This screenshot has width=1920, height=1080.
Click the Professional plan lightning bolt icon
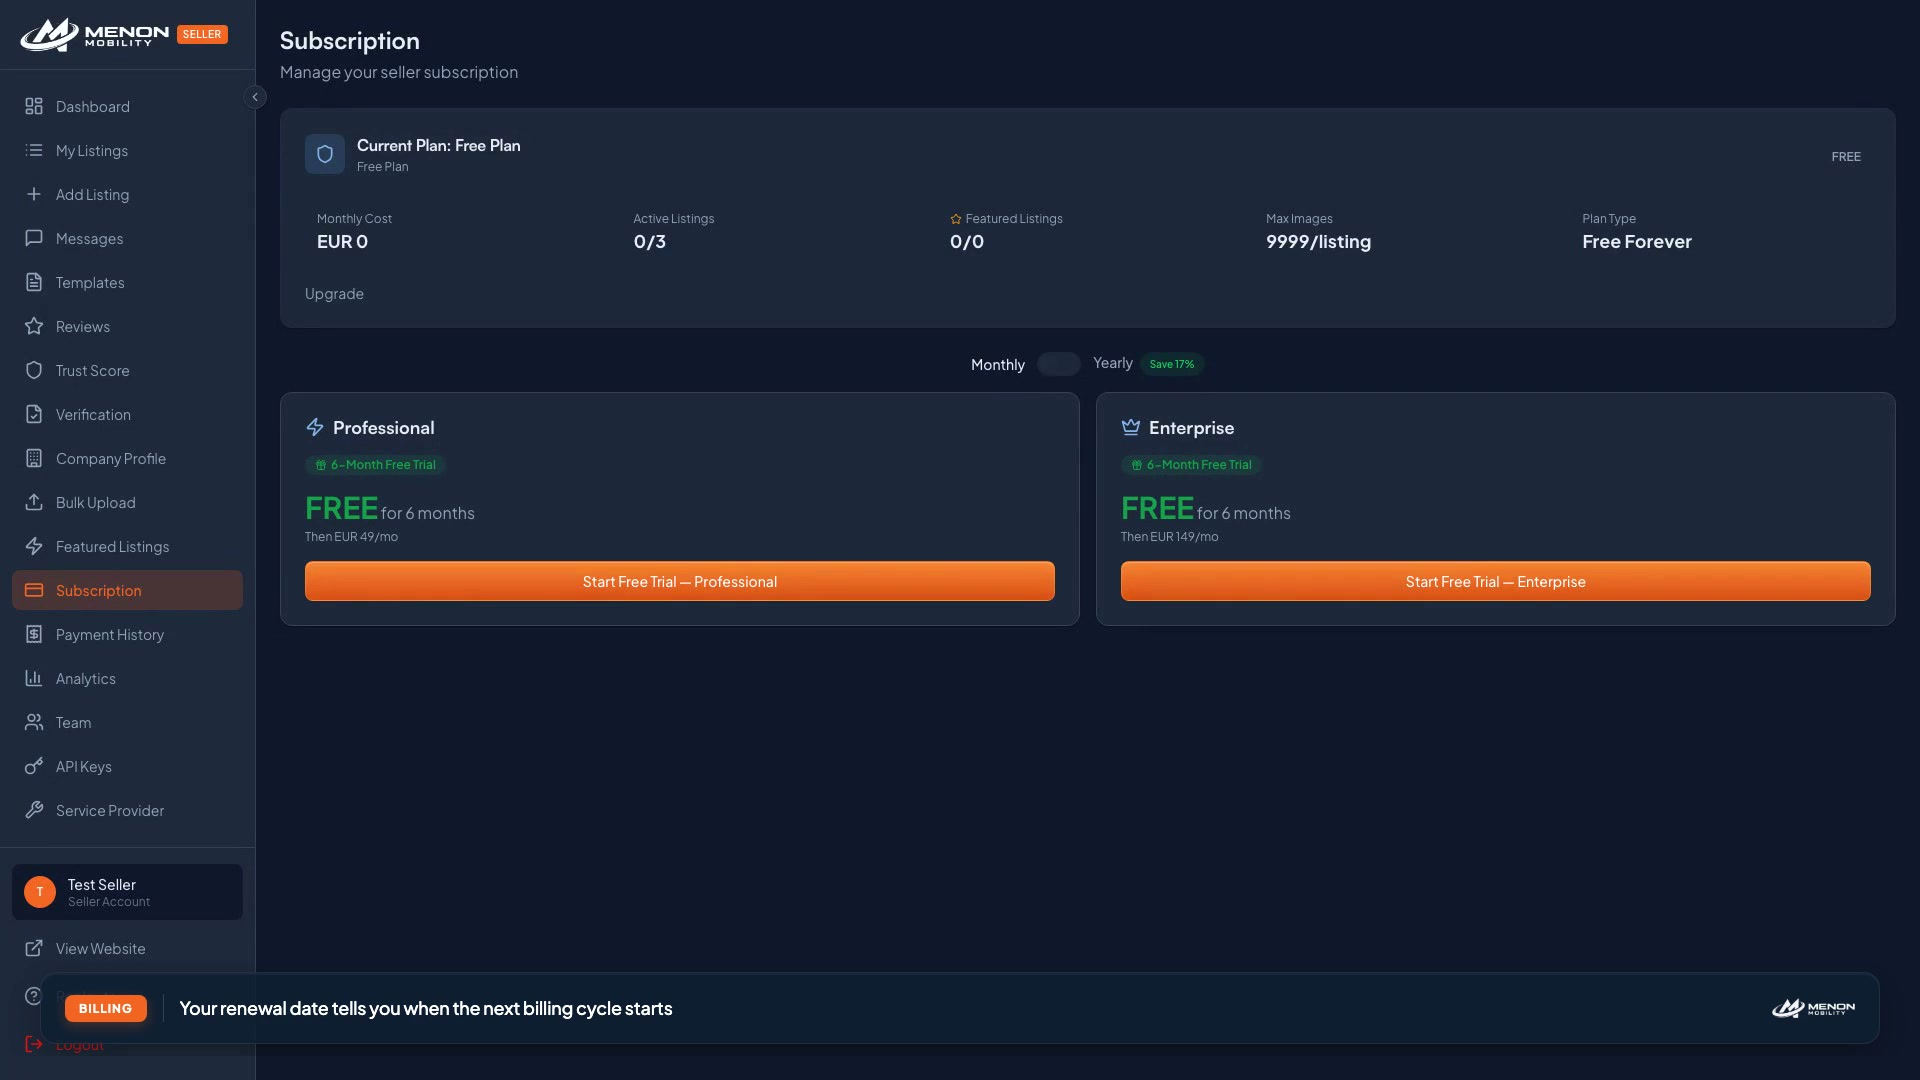(x=315, y=428)
